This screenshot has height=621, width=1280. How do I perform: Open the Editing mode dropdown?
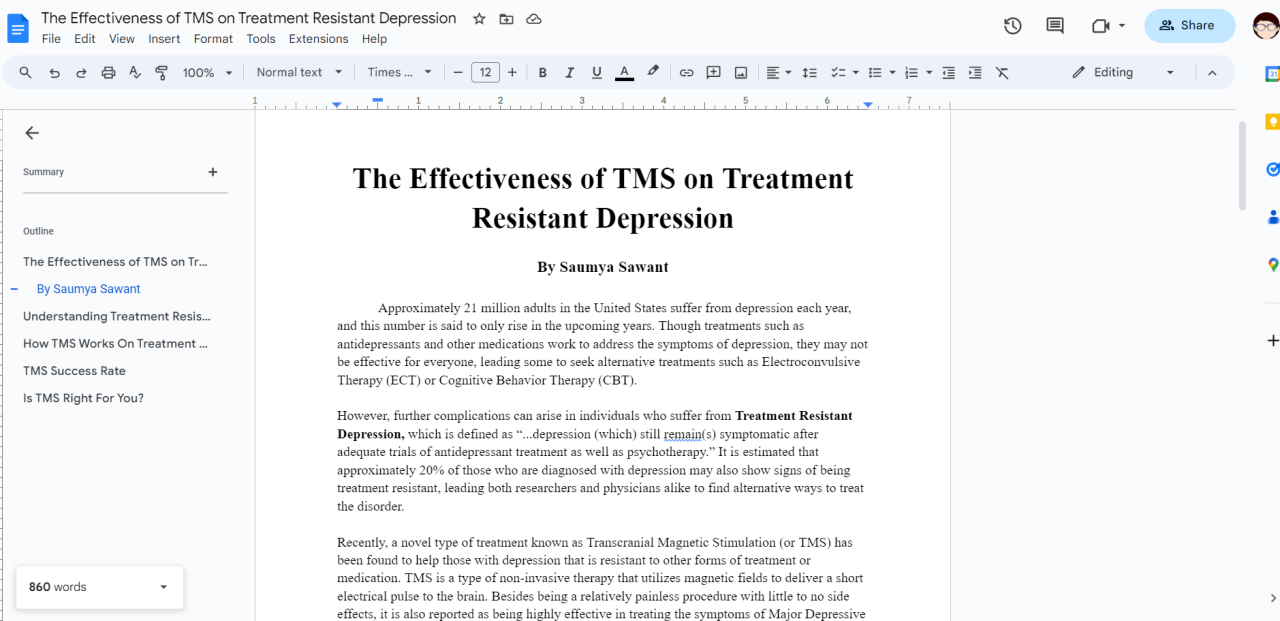(1123, 73)
